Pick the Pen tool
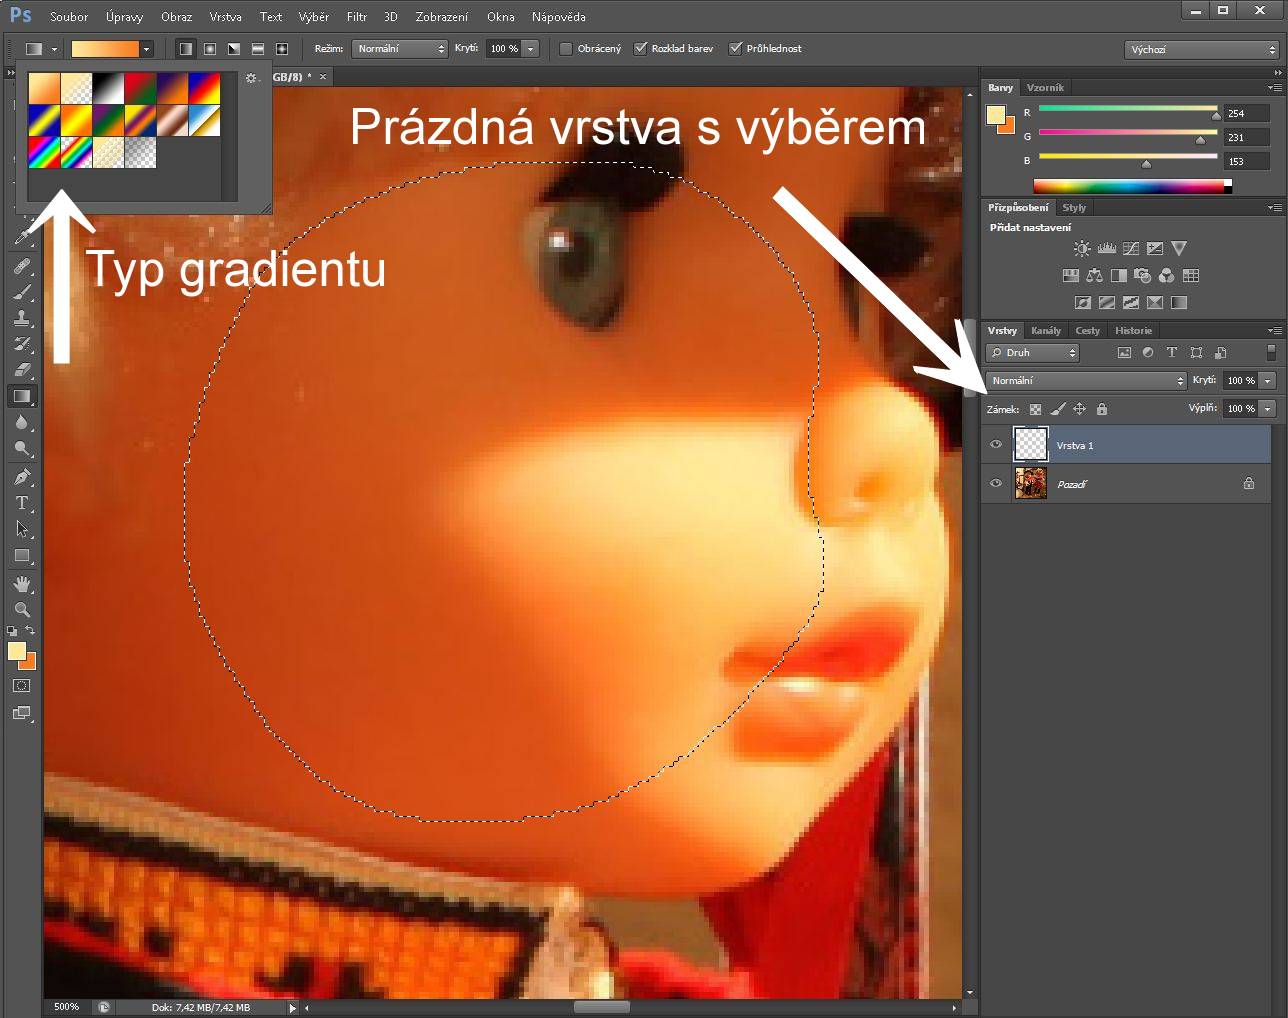This screenshot has width=1288, height=1018. pos(21,477)
